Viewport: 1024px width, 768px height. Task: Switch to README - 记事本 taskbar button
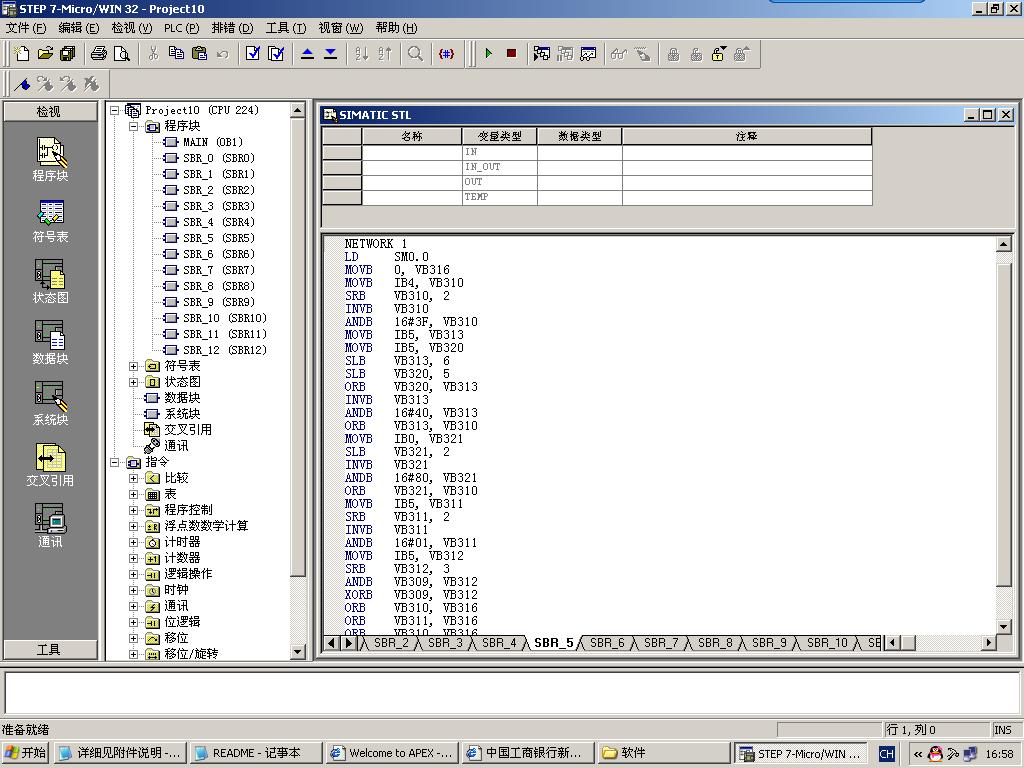coord(256,753)
